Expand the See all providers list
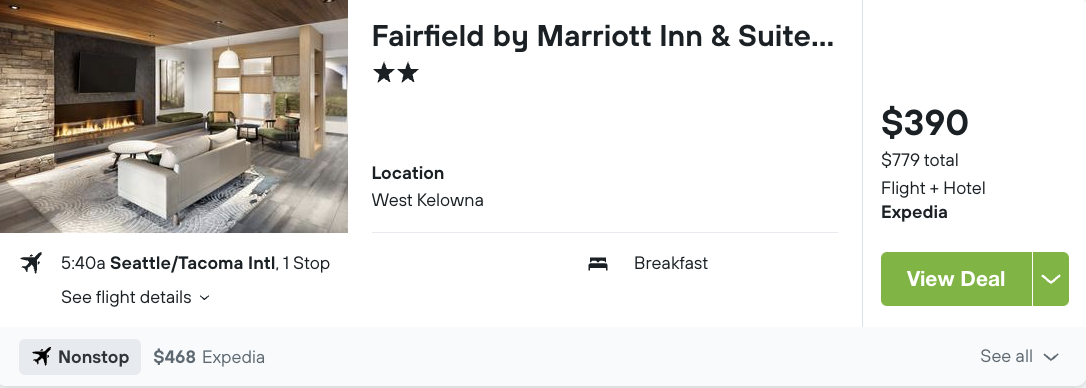1086x388 pixels. (1020, 356)
